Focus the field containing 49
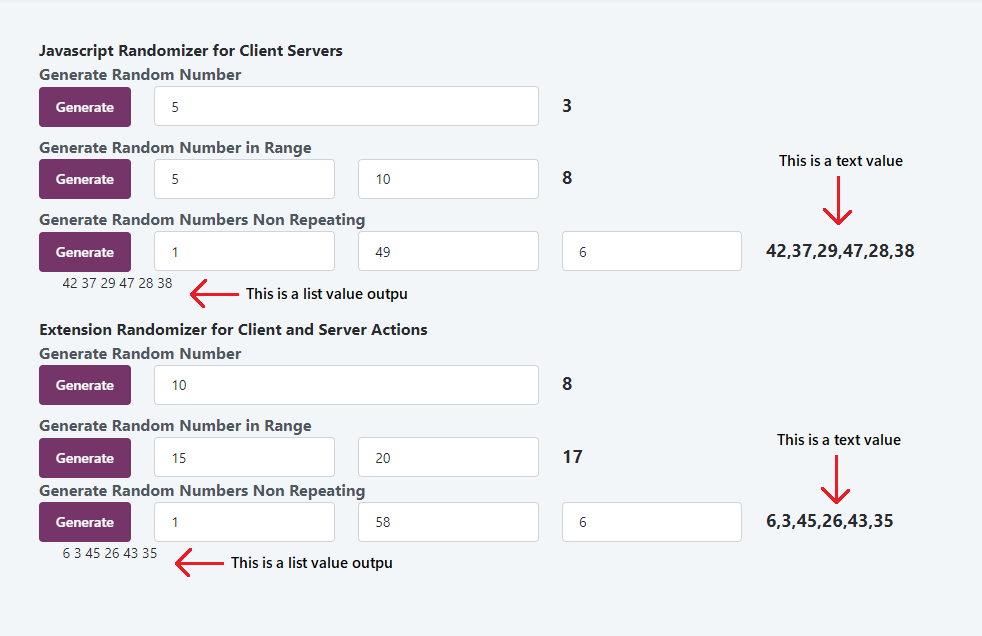The width and height of the screenshot is (982, 636). point(448,252)
